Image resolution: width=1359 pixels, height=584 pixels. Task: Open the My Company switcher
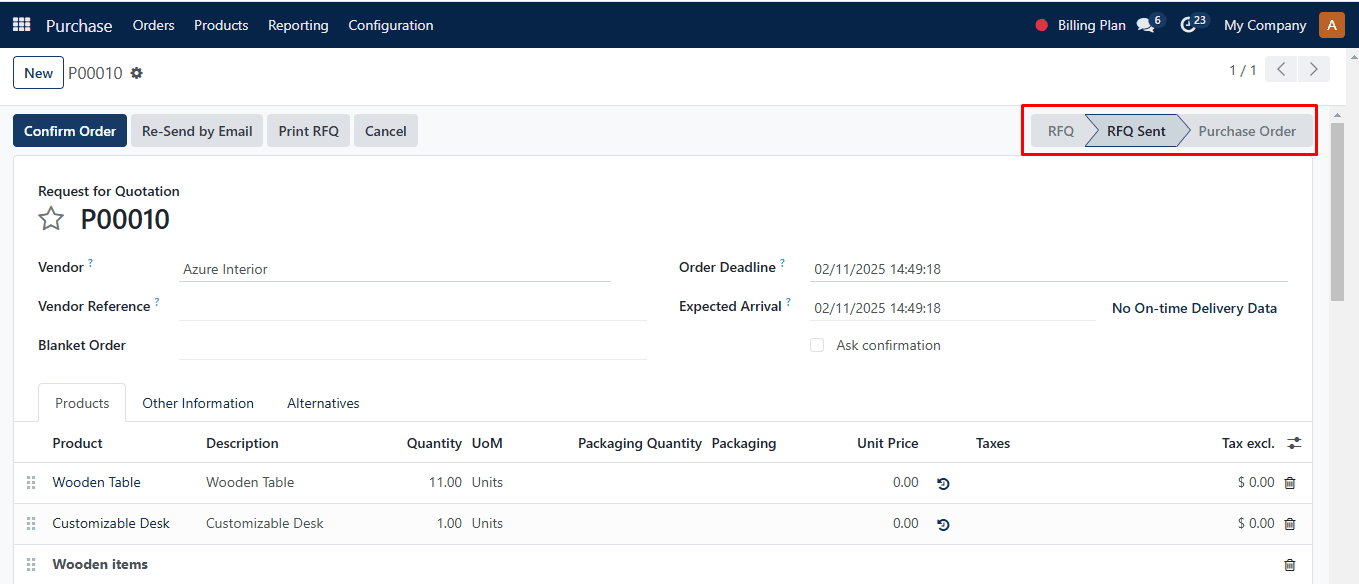(1265, 25)
